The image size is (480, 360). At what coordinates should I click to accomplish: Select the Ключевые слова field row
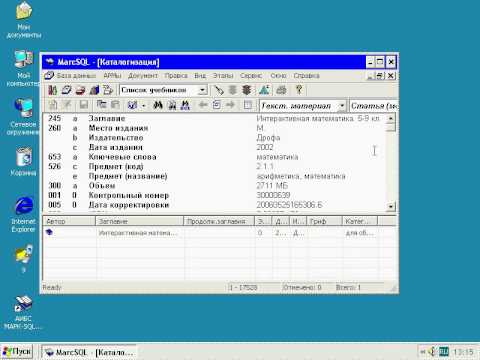pyautogui.click(x=215, y=157)
